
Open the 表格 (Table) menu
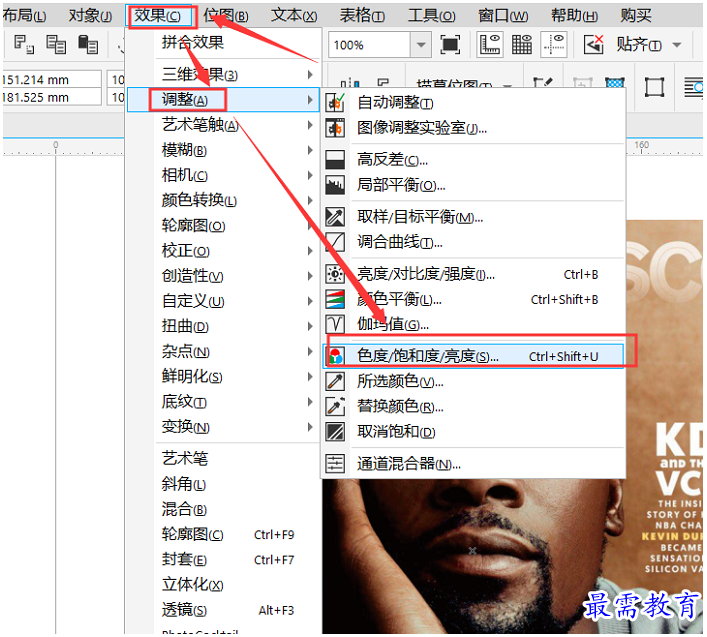pos(362,16)
